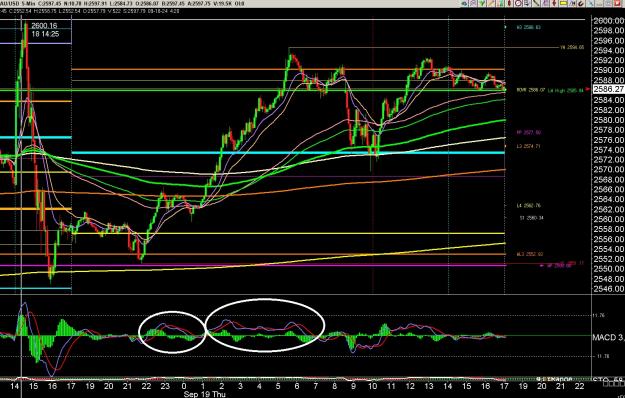Screen dimensions: 625x398
Task: Click the dark double-arrow toolbar icon
Action: coord(572,3)
